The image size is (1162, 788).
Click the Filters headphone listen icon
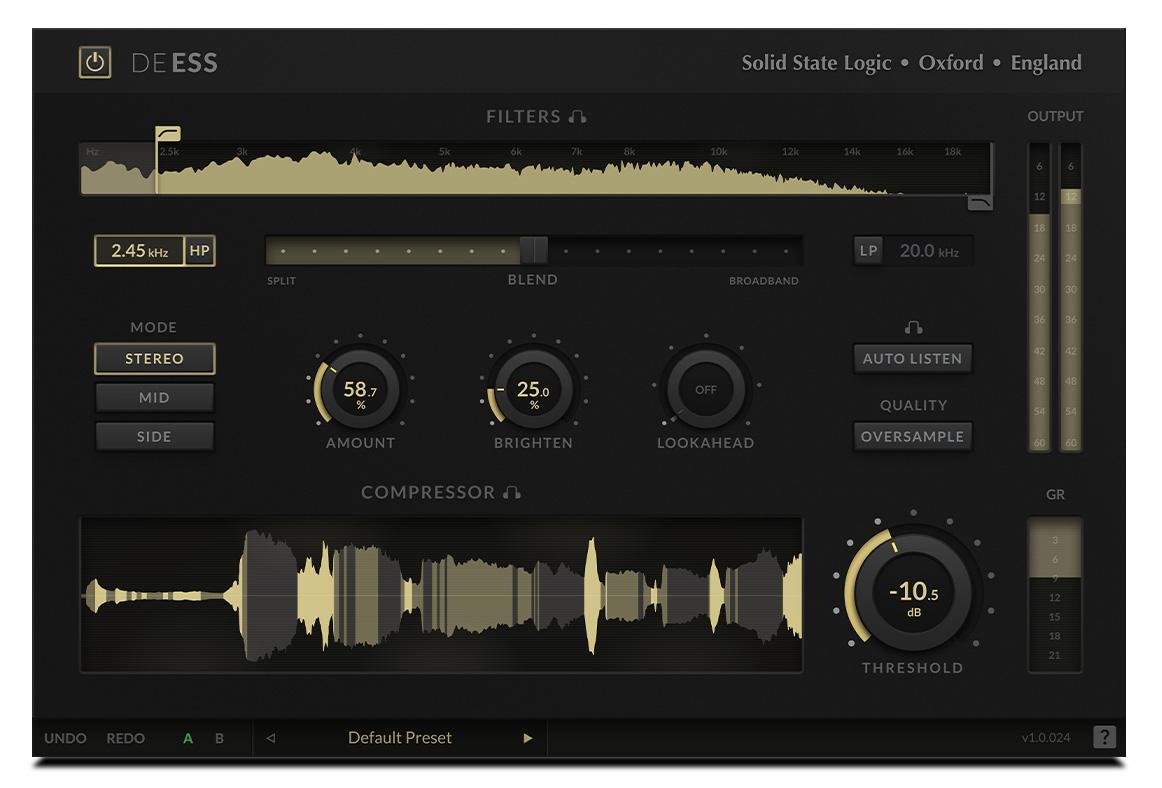[x=577, y=116]
